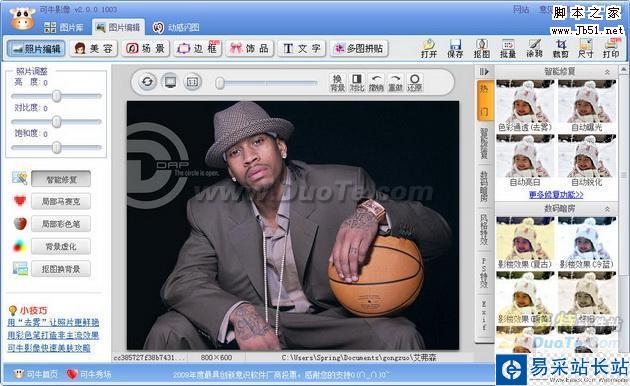Select the 风格特效 vertical side tab
This screenshot has width=630, height=386.
(485, 229)
